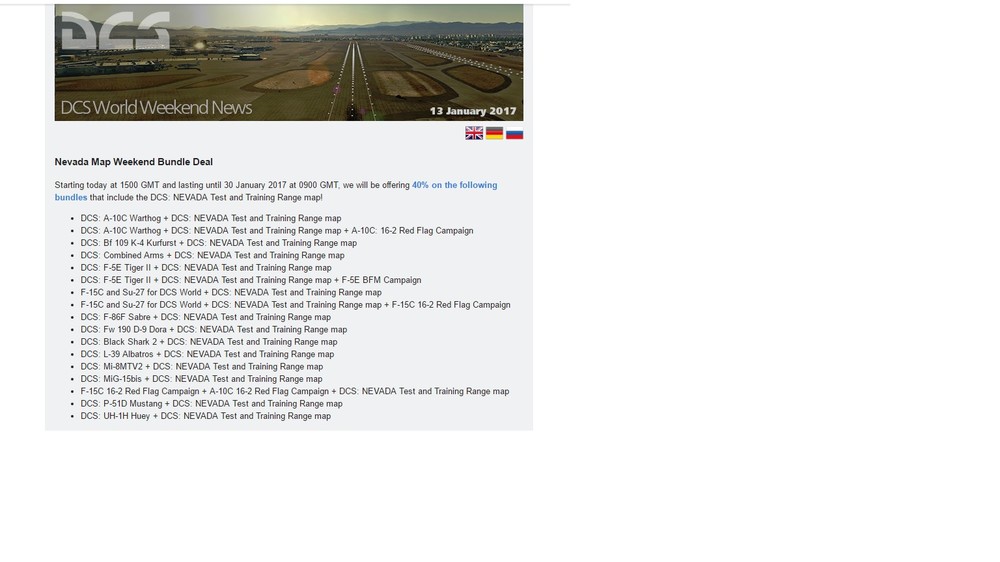Click the L-39 Albatros bundle entry

point(207,354)
